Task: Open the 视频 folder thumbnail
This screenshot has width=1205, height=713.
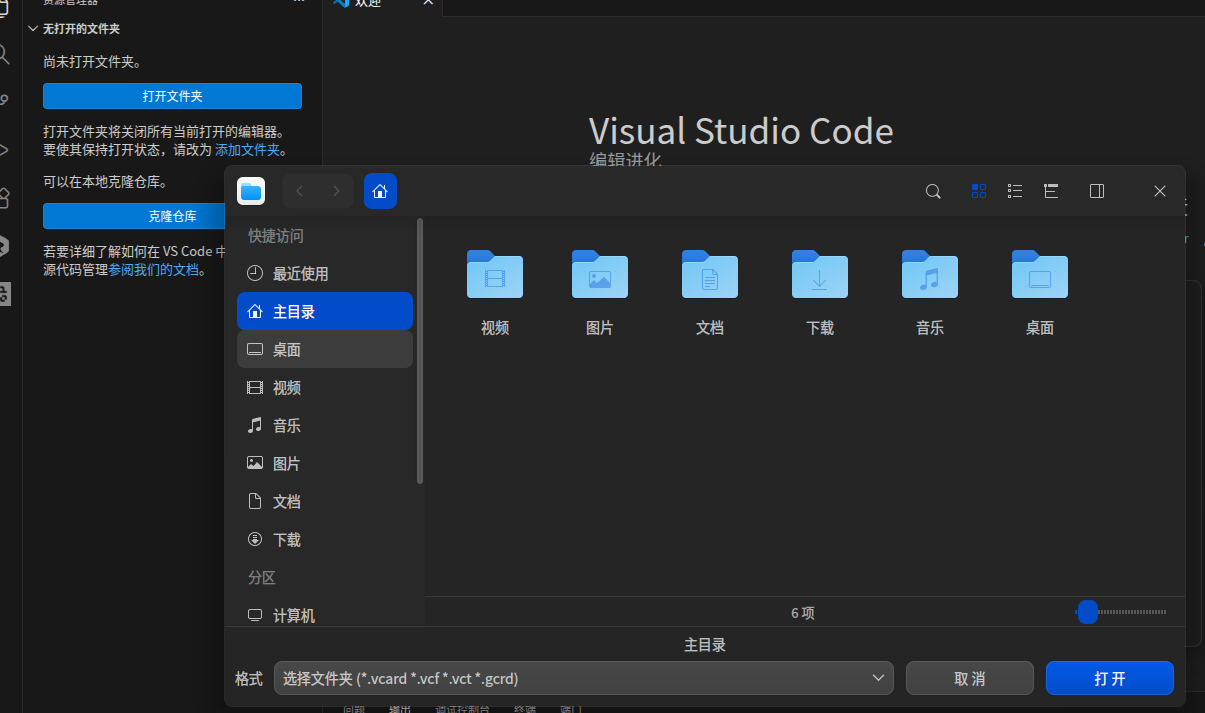Action: tap(495, 274)
